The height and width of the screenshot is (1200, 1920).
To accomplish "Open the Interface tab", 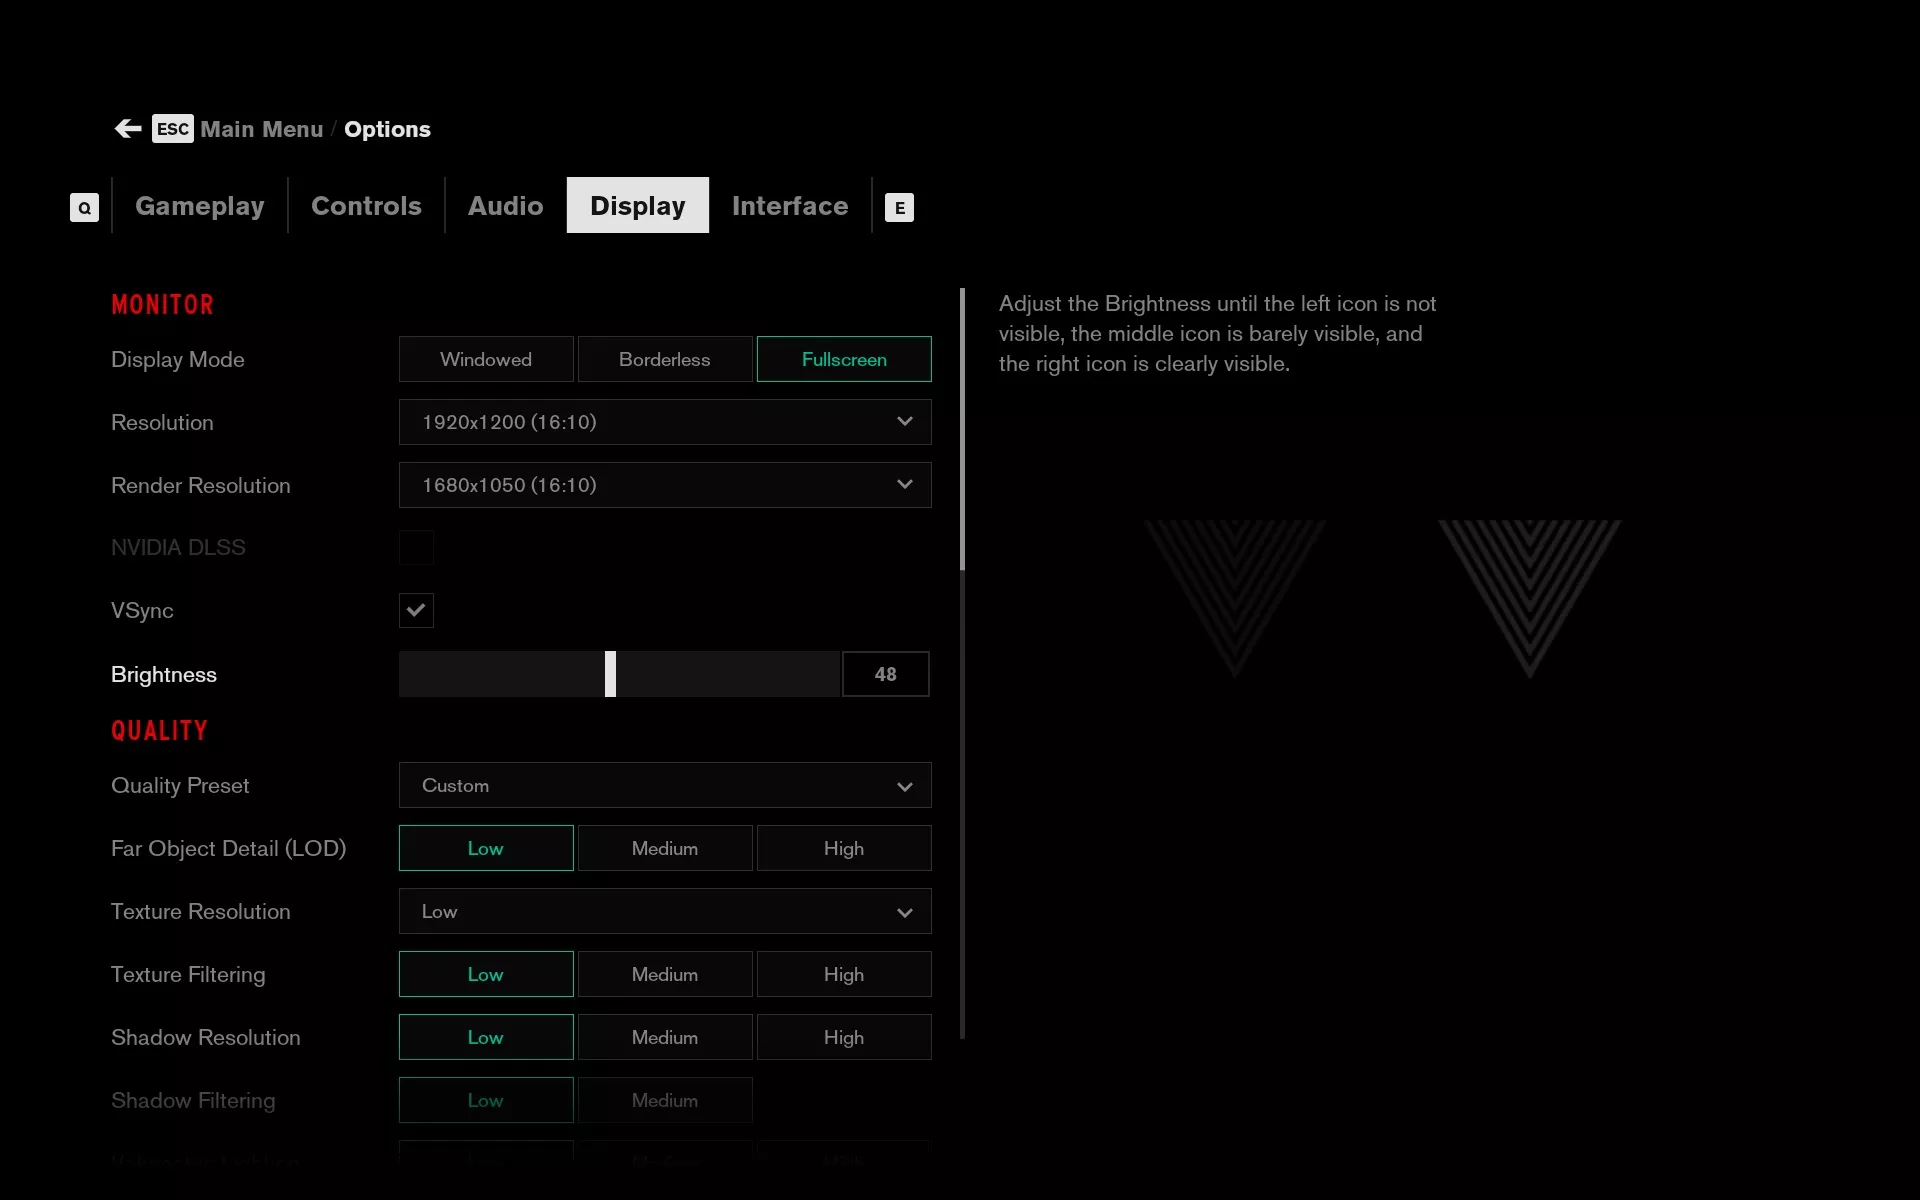I will (x=790, y=206).
